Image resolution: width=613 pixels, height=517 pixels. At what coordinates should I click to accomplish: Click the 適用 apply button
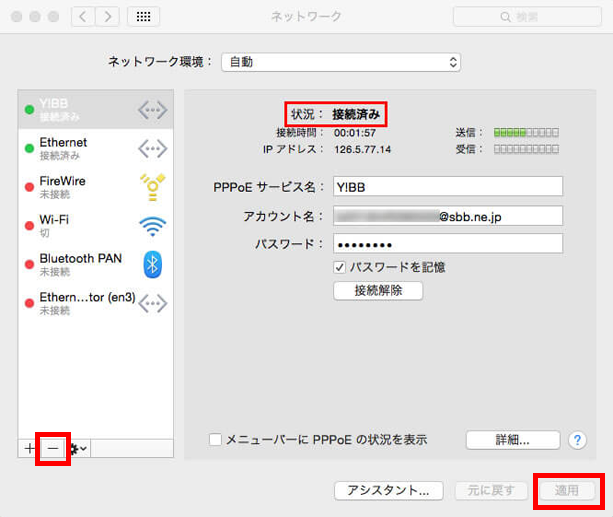point(567,490)
